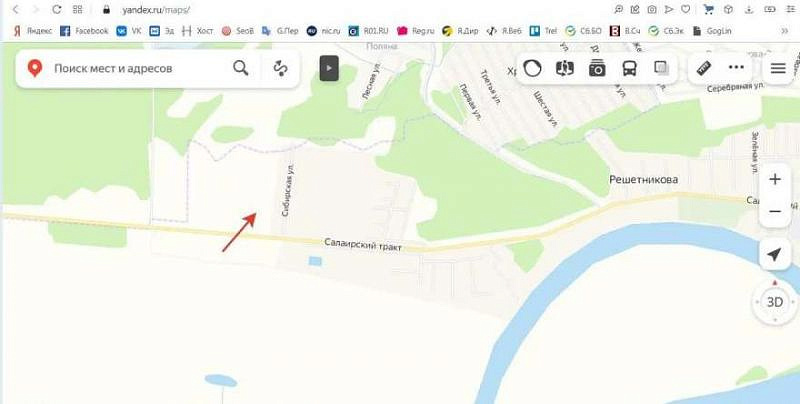The height and width of the screenshot is (404, 800).
Task: Open the route builder icon
Action: coord(280,68)
